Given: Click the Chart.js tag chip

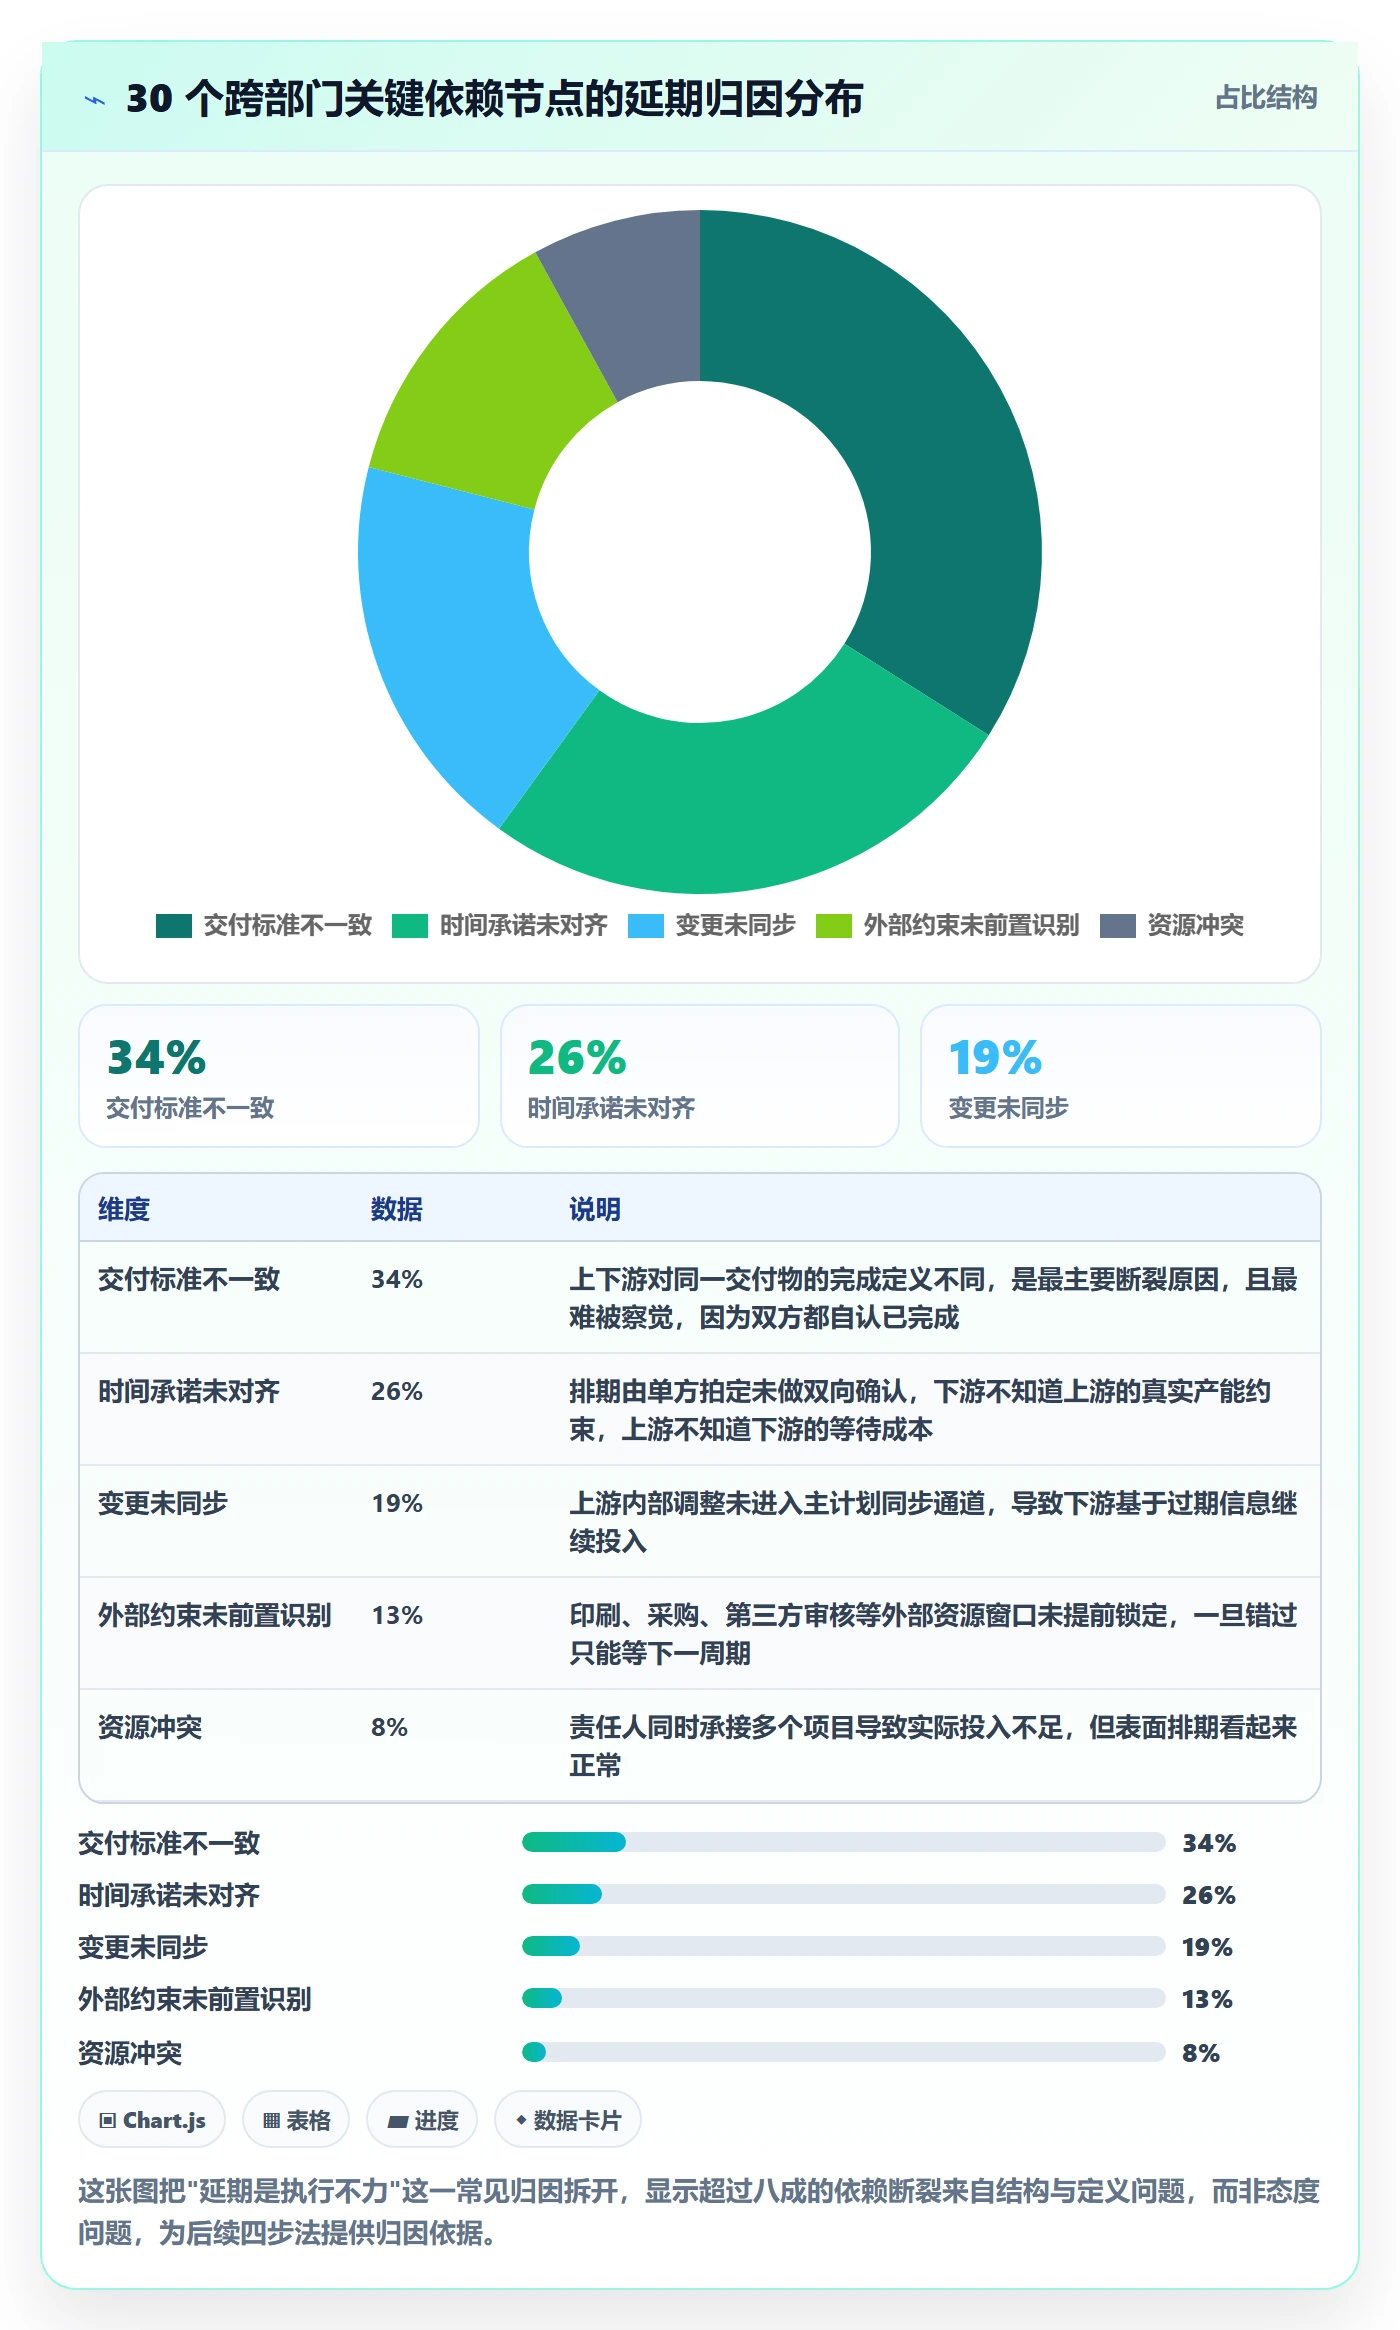Looking at the screenshot, I should (x=152, y=2119).
